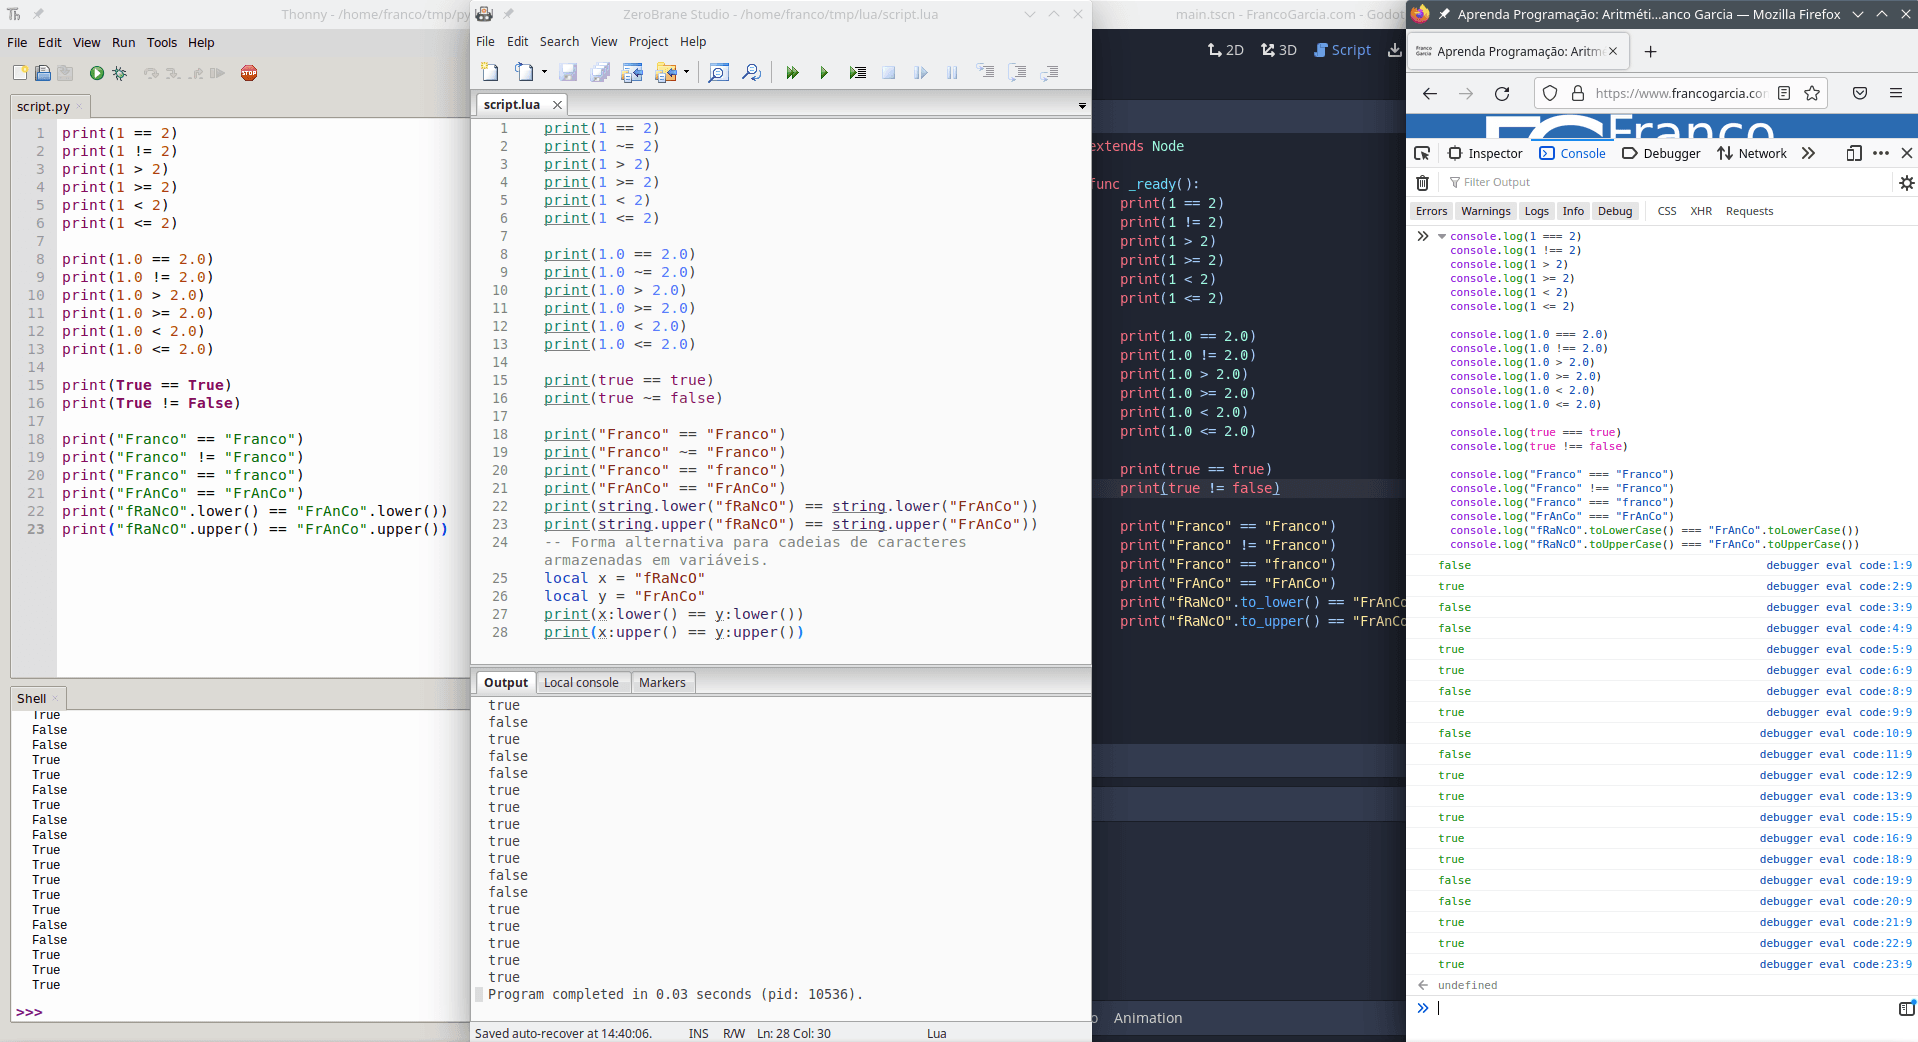The image size is (1918, 1042).
Task: Switch to the Local console tab
Action: click(581, 683)
